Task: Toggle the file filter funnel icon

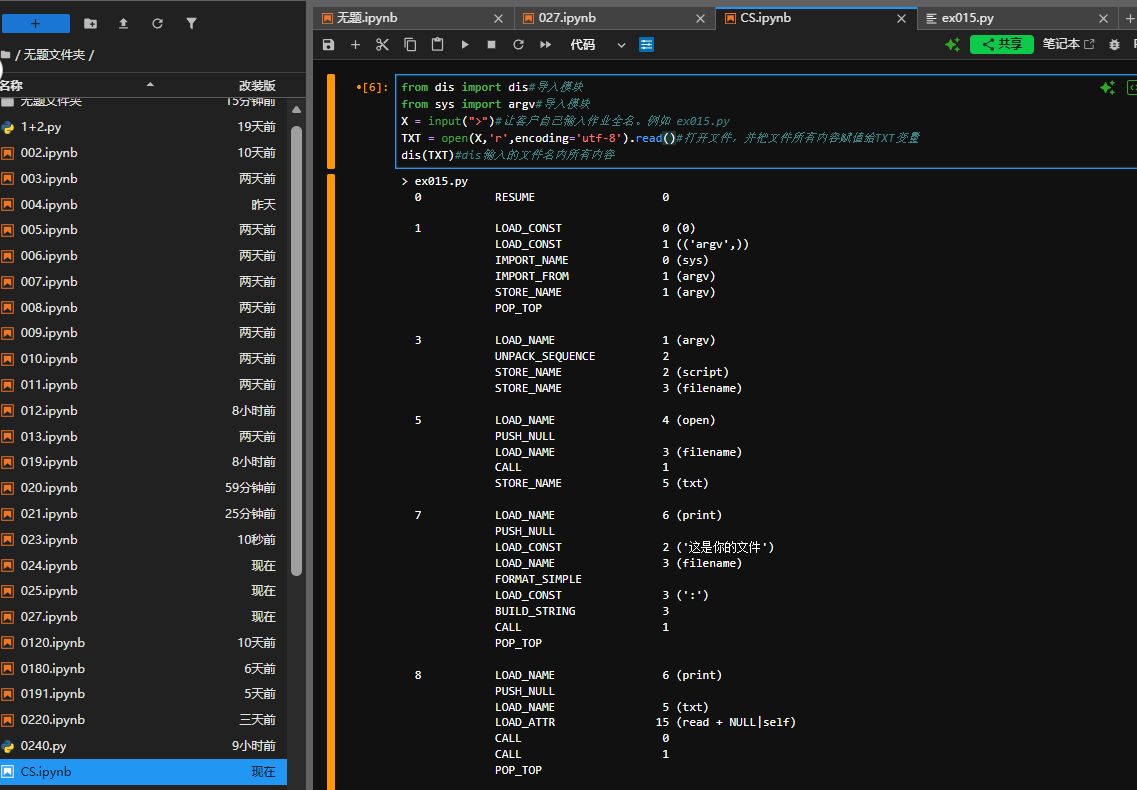Action: coord(191,23)
